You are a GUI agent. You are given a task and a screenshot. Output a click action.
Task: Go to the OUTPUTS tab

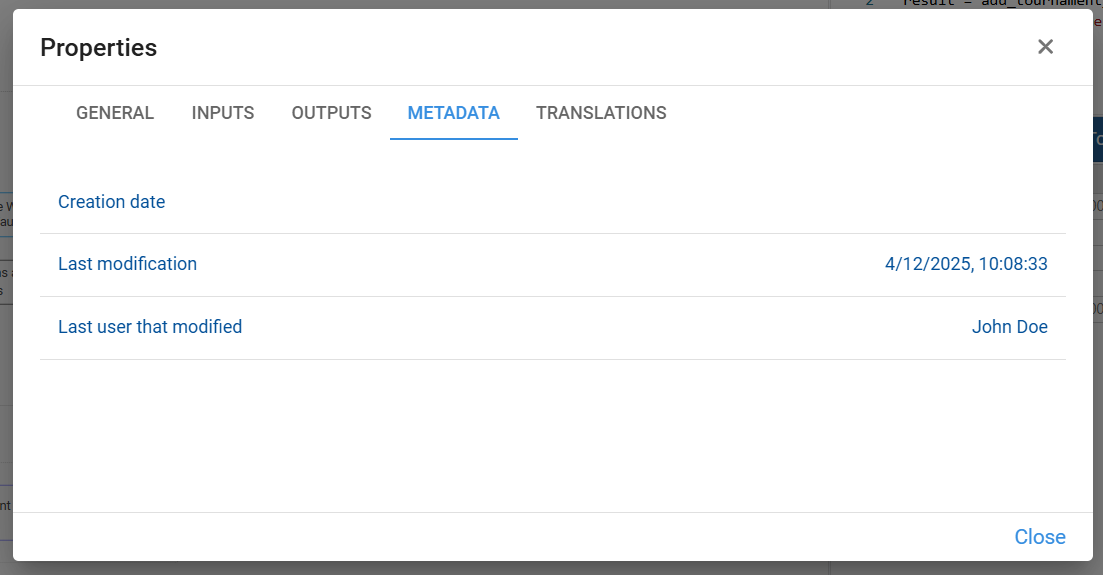pyautogui.click(x=331, y=113)
